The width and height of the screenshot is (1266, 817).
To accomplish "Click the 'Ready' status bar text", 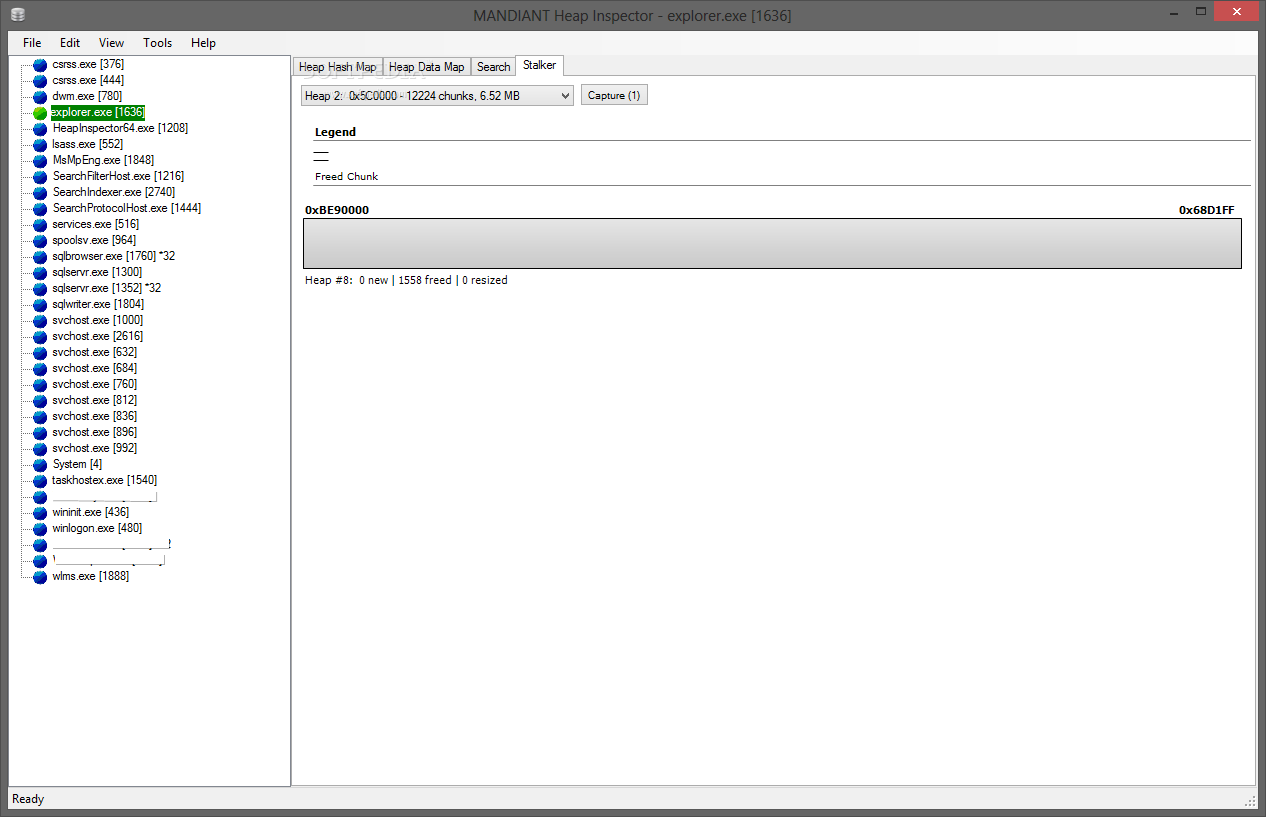I will (x=28, y=799).
